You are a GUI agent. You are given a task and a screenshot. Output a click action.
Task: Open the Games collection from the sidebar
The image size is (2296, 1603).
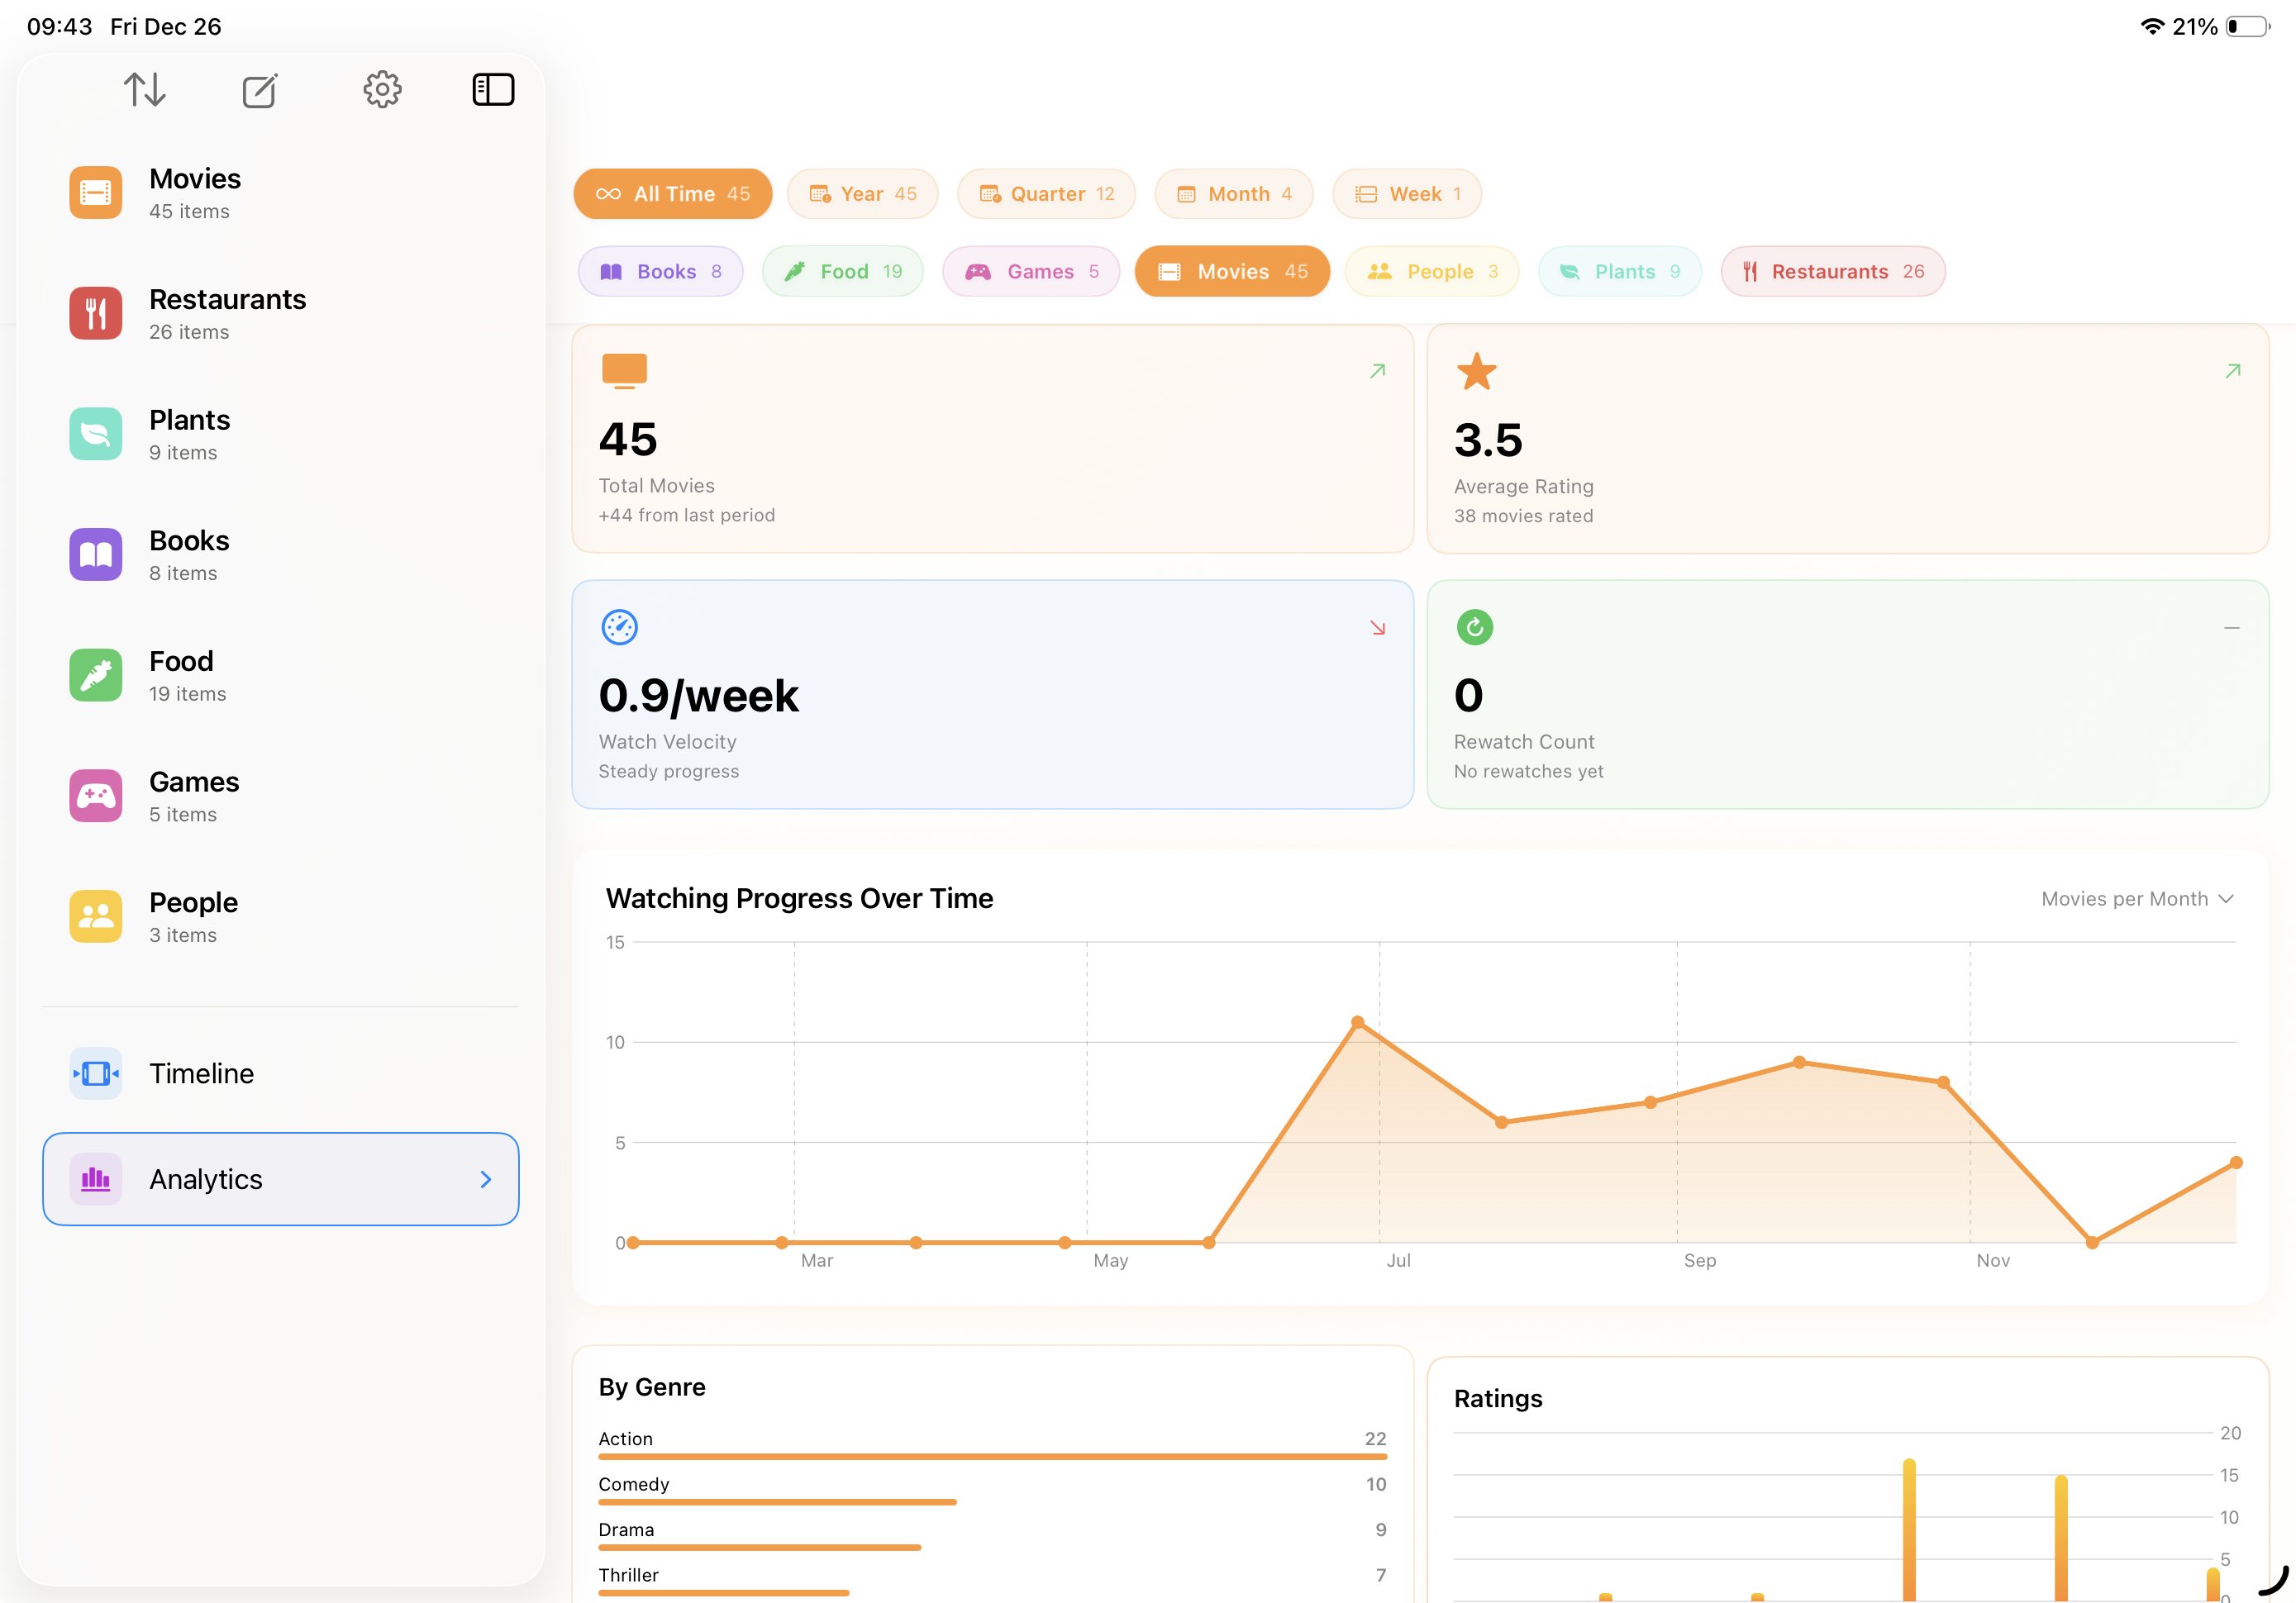(193, 796)
